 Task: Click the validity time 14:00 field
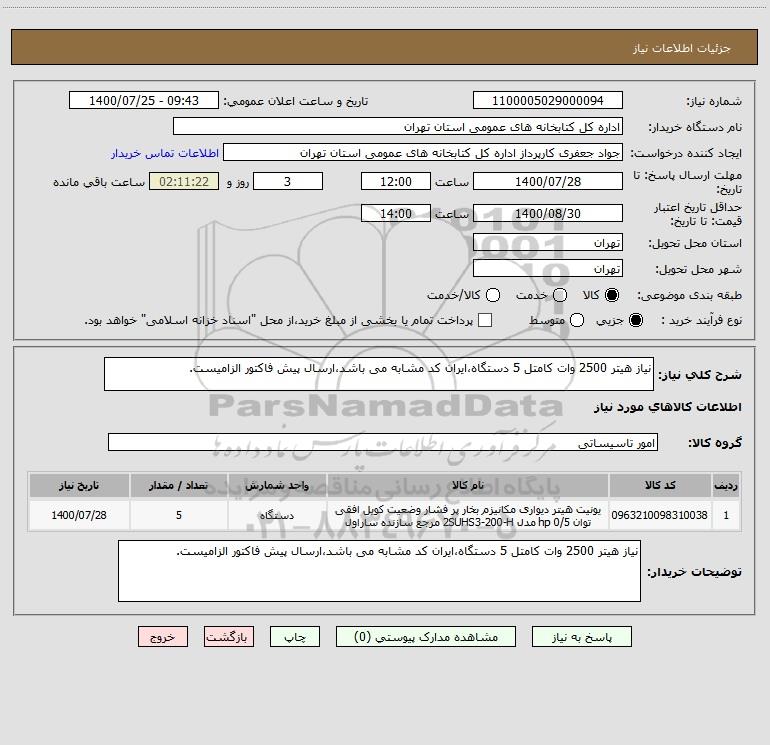pyautogui.click(x=396, y=213)
